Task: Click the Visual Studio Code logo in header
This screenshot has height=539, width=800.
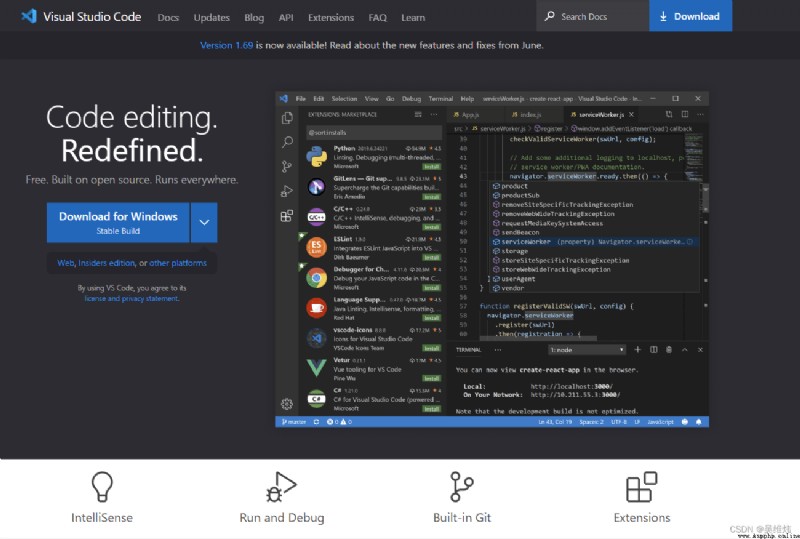Action: pyautogui.click(x=29, y=16)
